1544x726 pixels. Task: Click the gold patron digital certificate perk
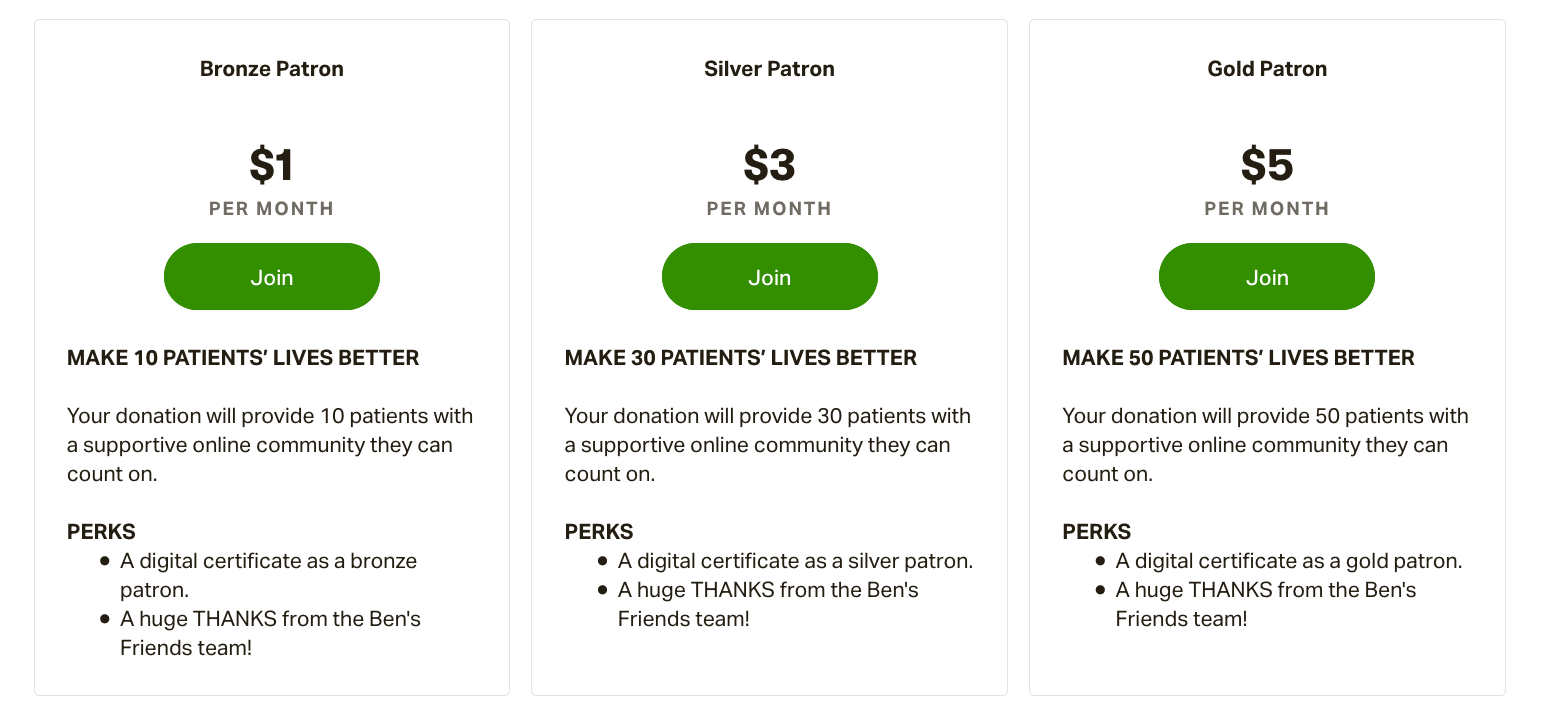coord(1288,561)
